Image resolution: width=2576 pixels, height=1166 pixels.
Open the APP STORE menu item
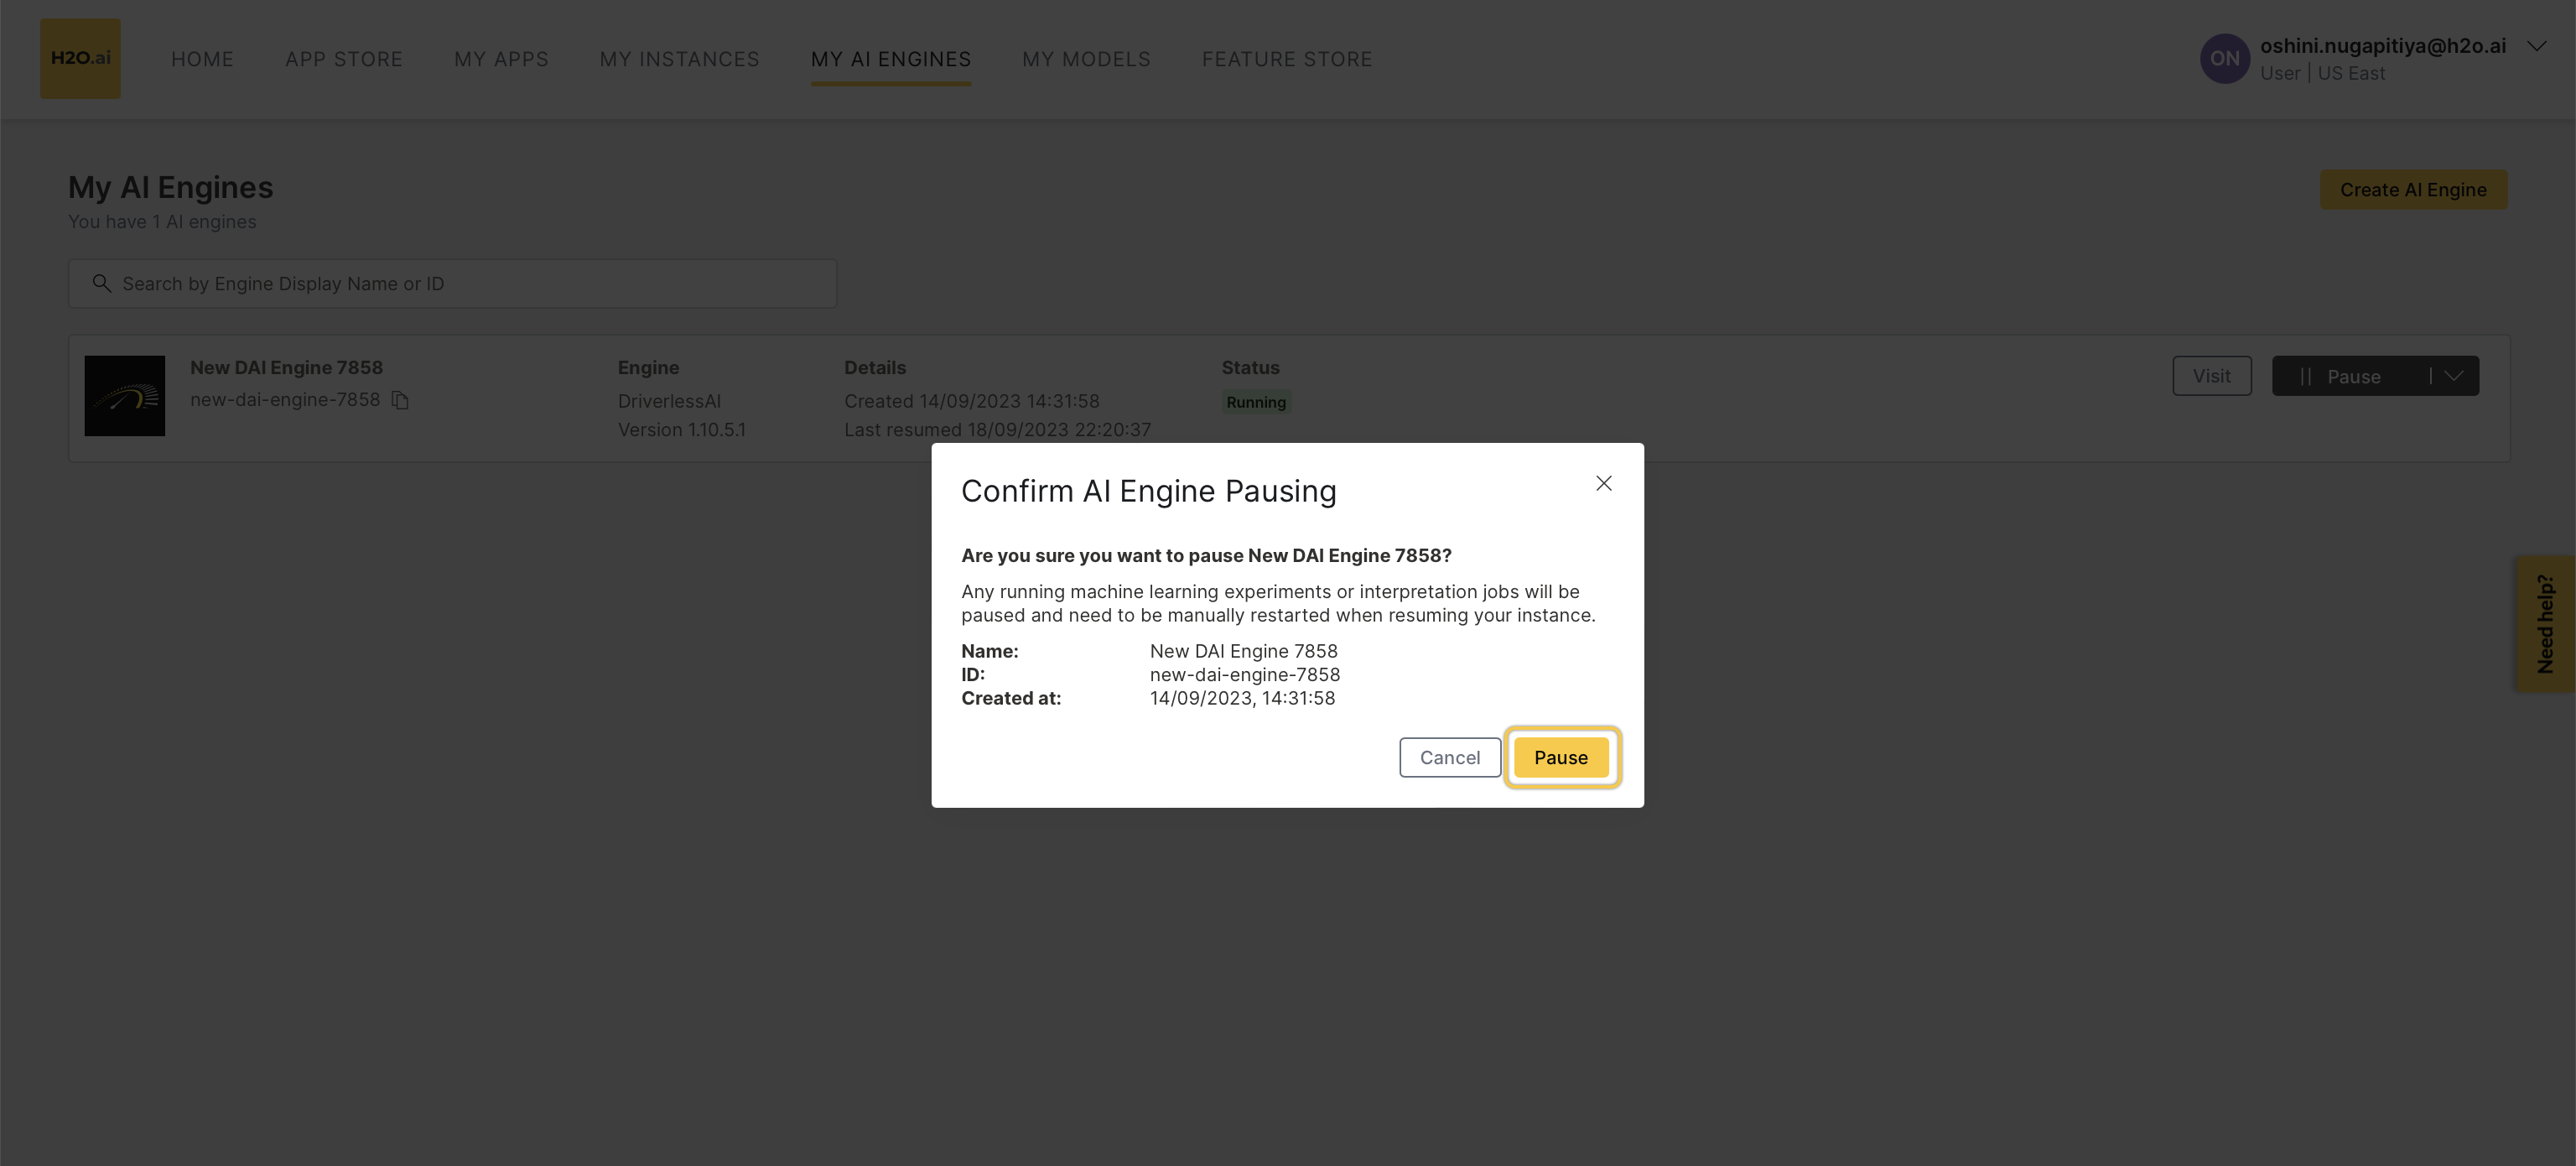pyautogui.click(x=343, y=58)
